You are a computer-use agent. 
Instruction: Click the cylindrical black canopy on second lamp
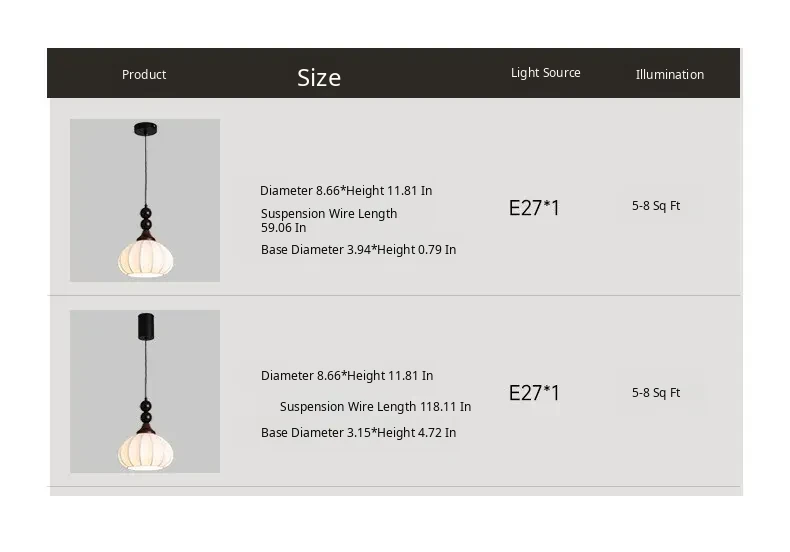[x=145, y=326]
